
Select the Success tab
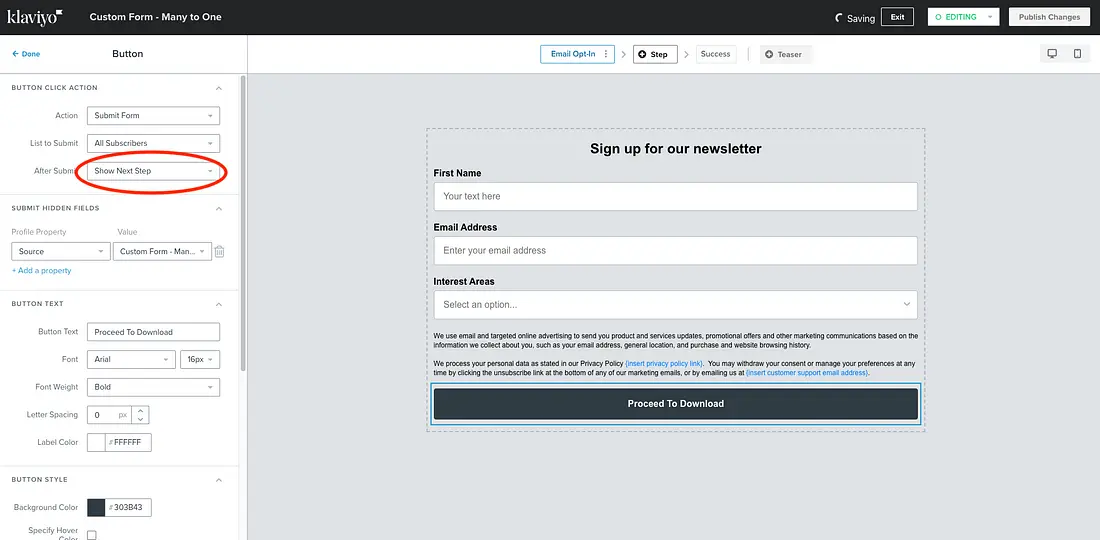point(715,54)
